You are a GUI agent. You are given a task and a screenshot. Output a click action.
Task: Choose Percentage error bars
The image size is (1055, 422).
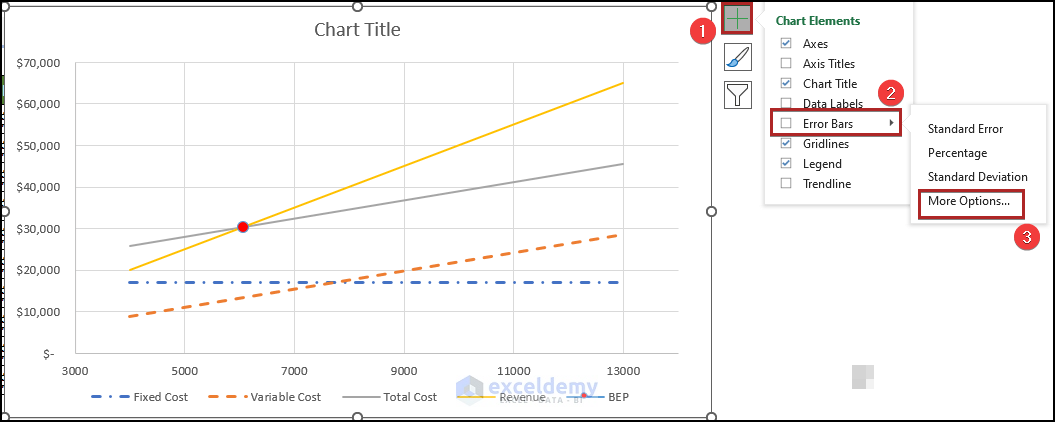957,153
